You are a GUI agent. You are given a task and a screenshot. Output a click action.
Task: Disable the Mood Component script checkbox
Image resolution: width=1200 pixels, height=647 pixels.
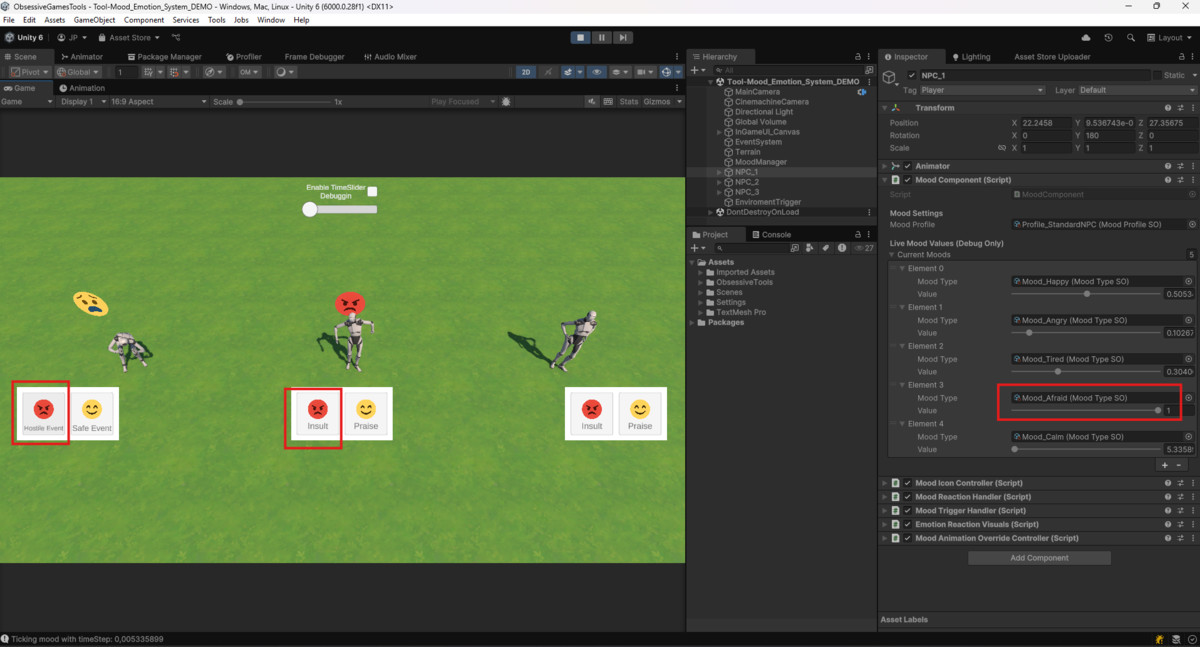tap(908, 180)
